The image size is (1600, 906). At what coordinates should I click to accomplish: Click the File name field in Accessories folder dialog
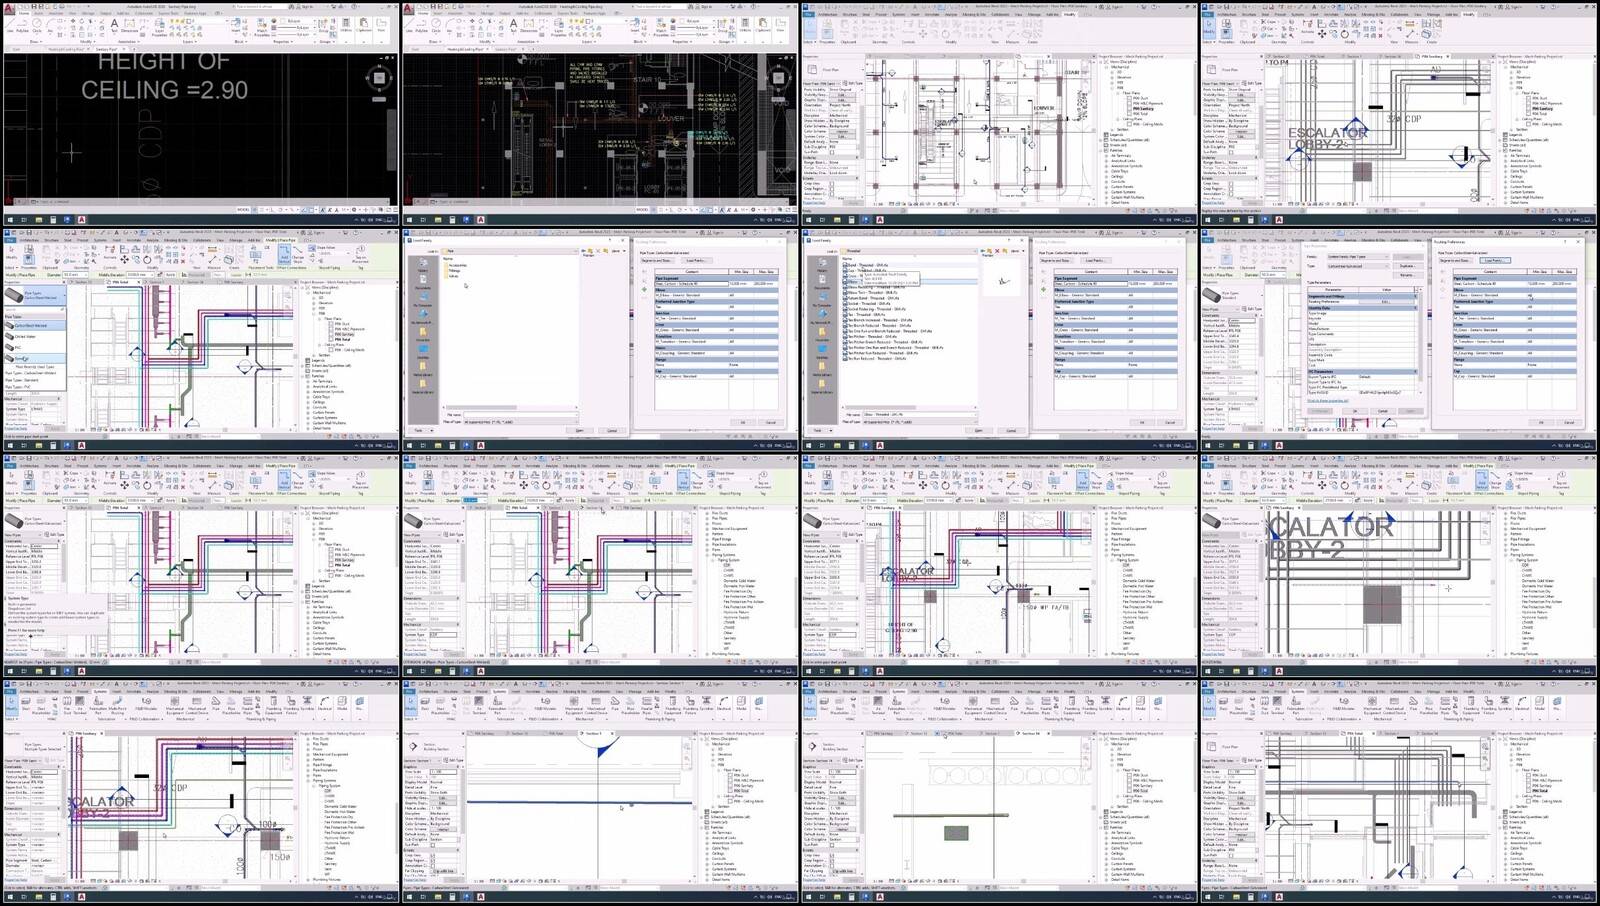[520, 414]
